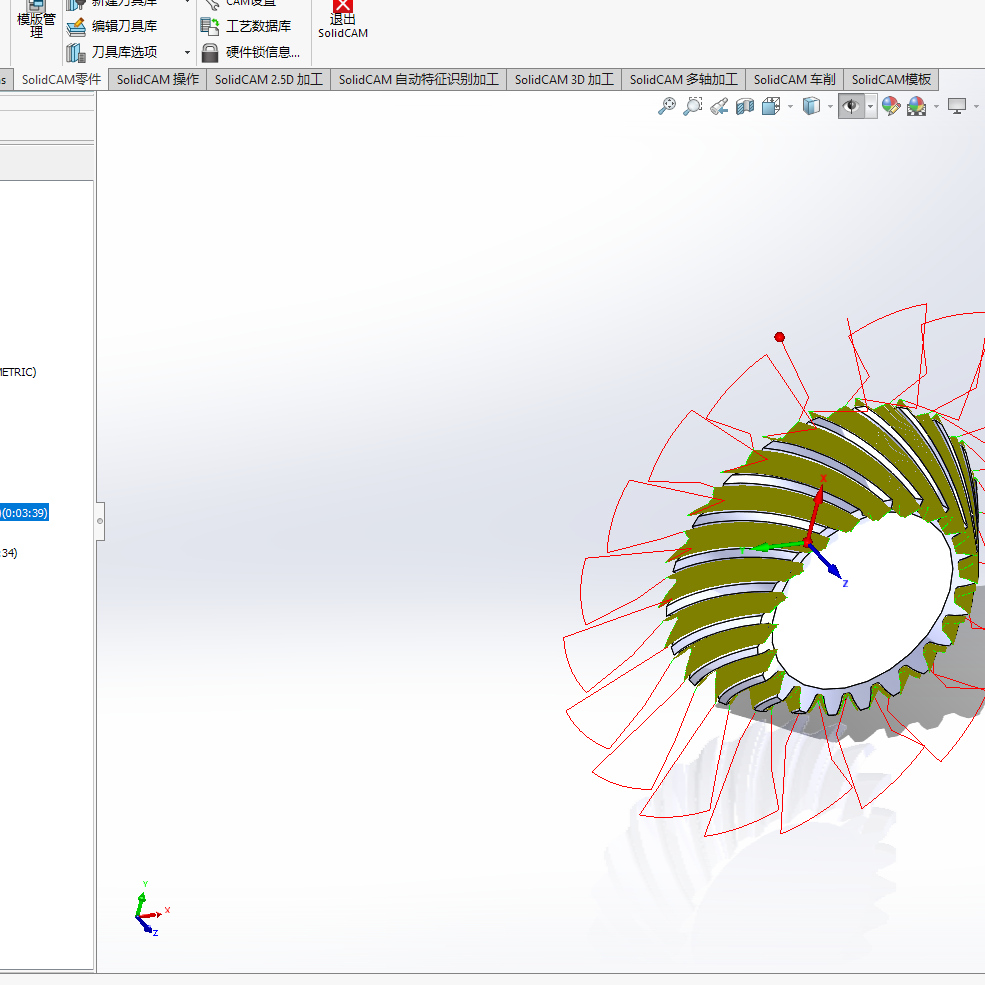Select the Zoom to Area tool
Viewport: 985px width, 985px height.
(x=692, y=106)
